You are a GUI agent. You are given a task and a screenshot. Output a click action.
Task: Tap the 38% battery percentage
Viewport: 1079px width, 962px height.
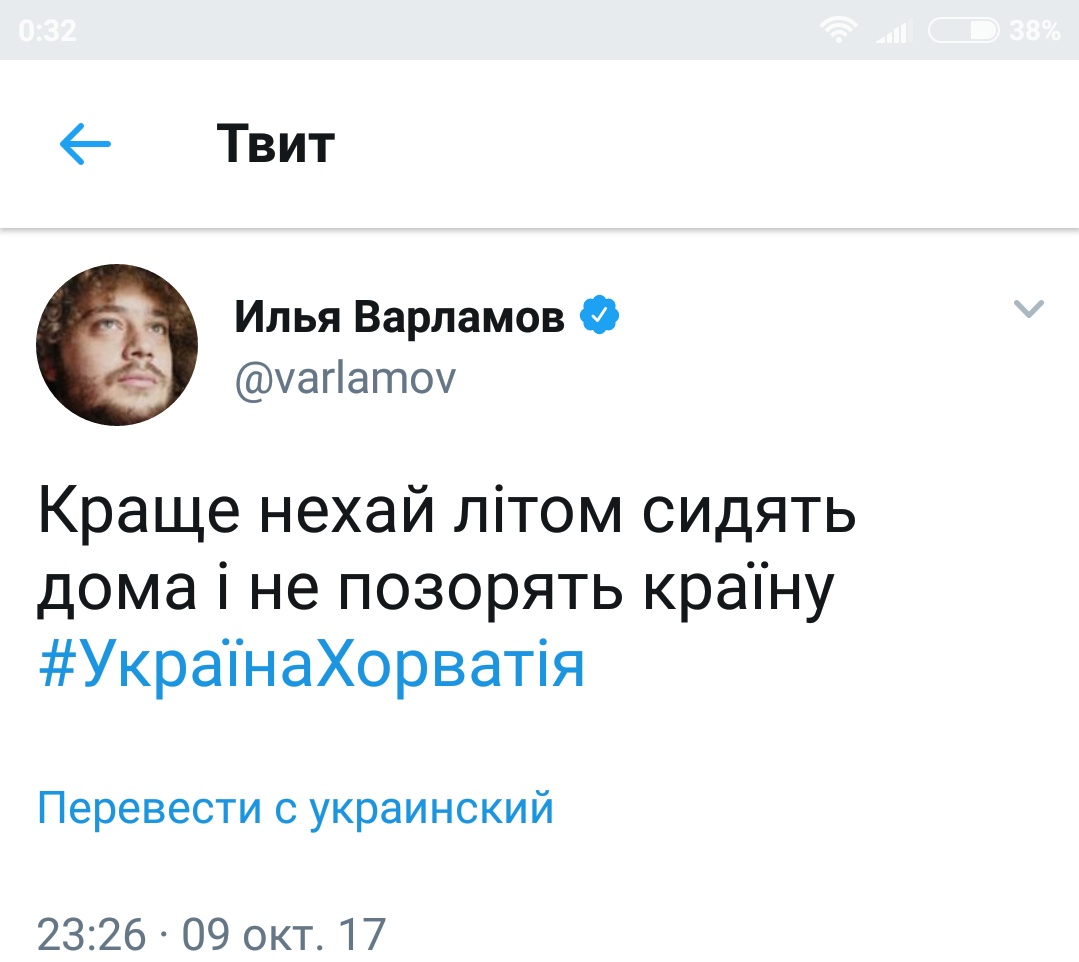[x=1035, y=31]
